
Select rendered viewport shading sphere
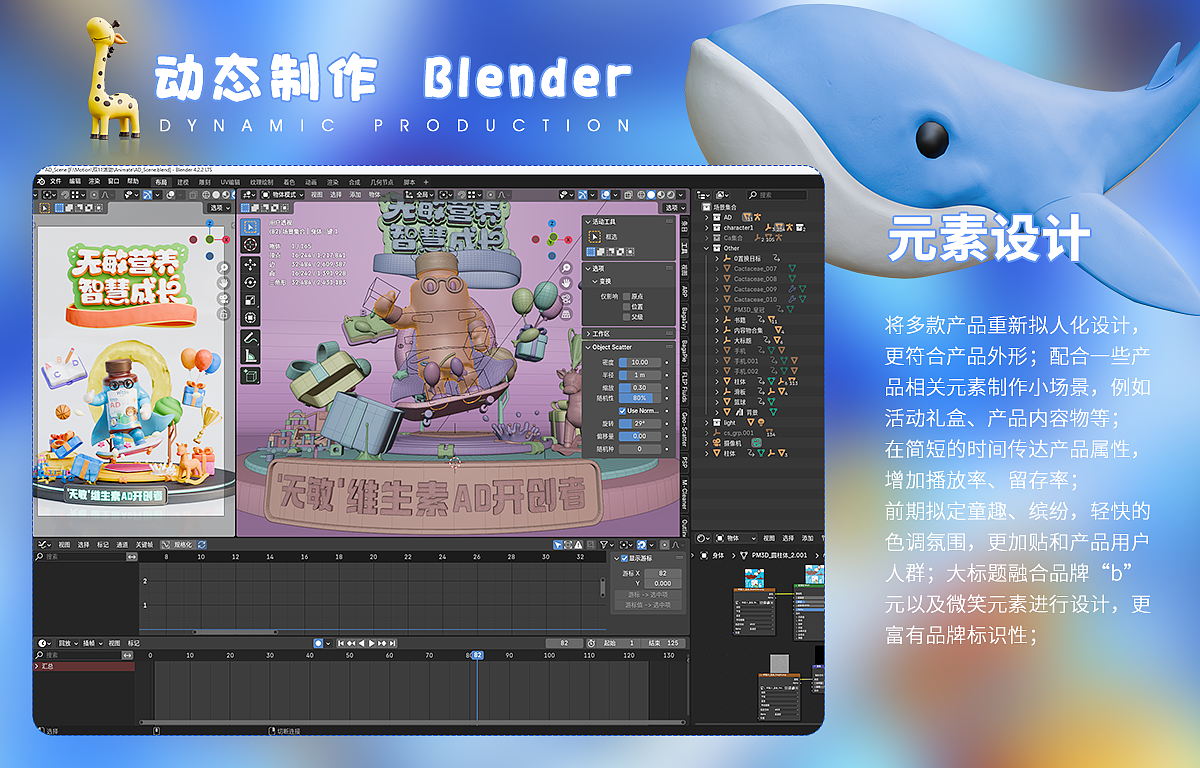tap(671, 195)
